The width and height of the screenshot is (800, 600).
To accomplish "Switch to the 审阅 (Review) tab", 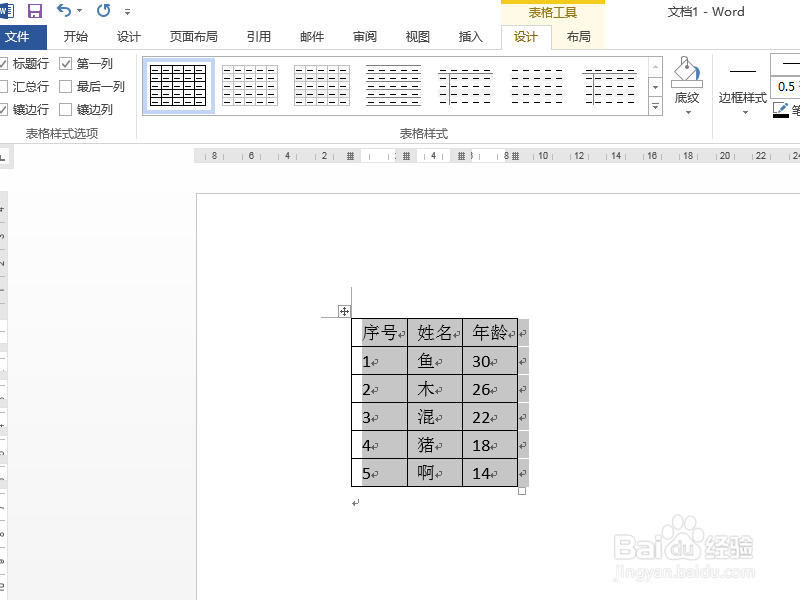I will pyautogui.click(x=364, y=37).
